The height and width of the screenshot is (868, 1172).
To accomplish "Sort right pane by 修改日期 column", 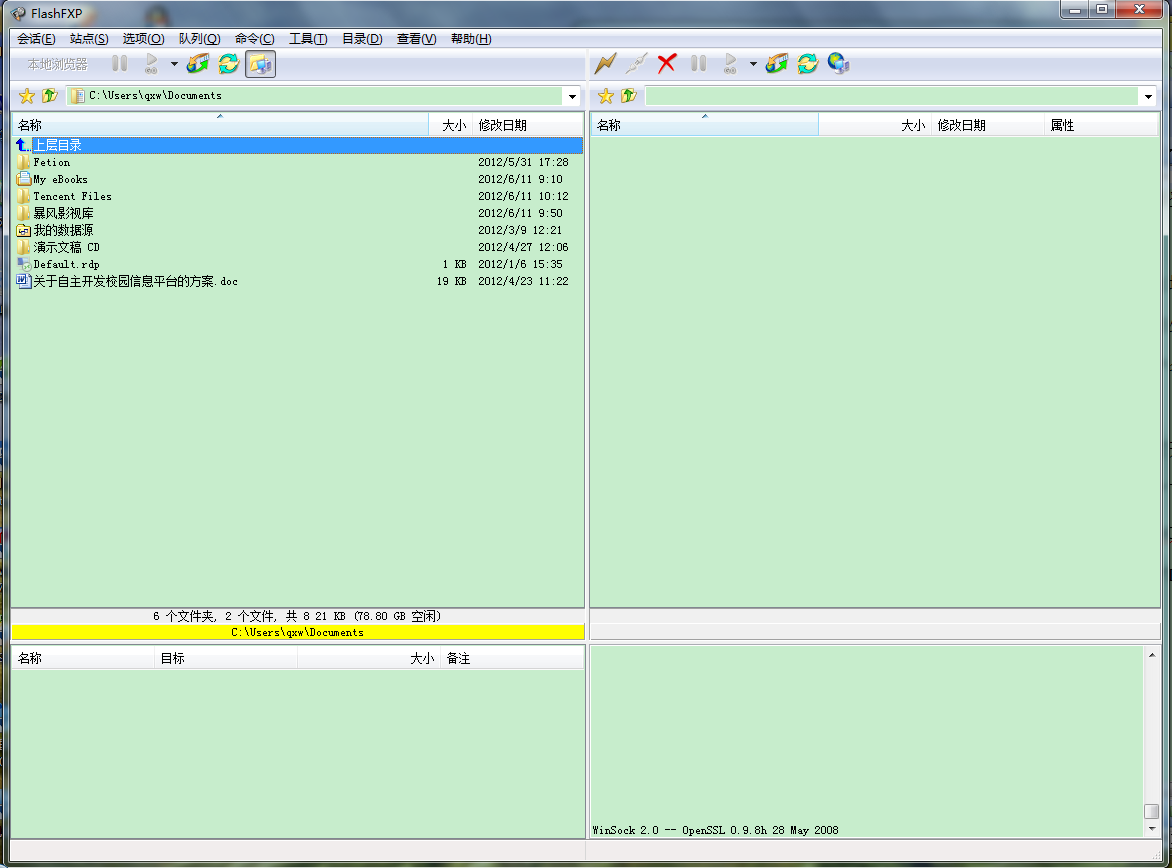I will tap(987, 125).
